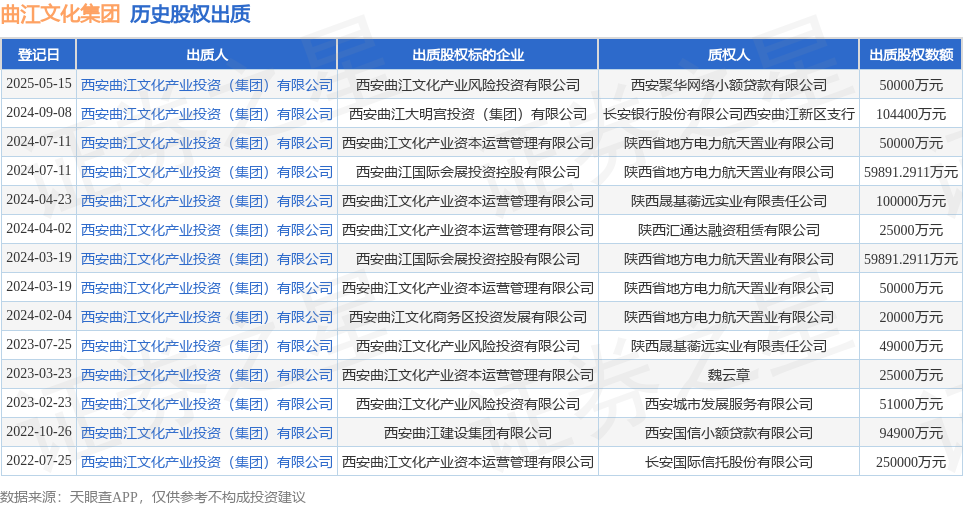
Task: Click the date cell 2025-05-15
Action: [x=39, y=84]
